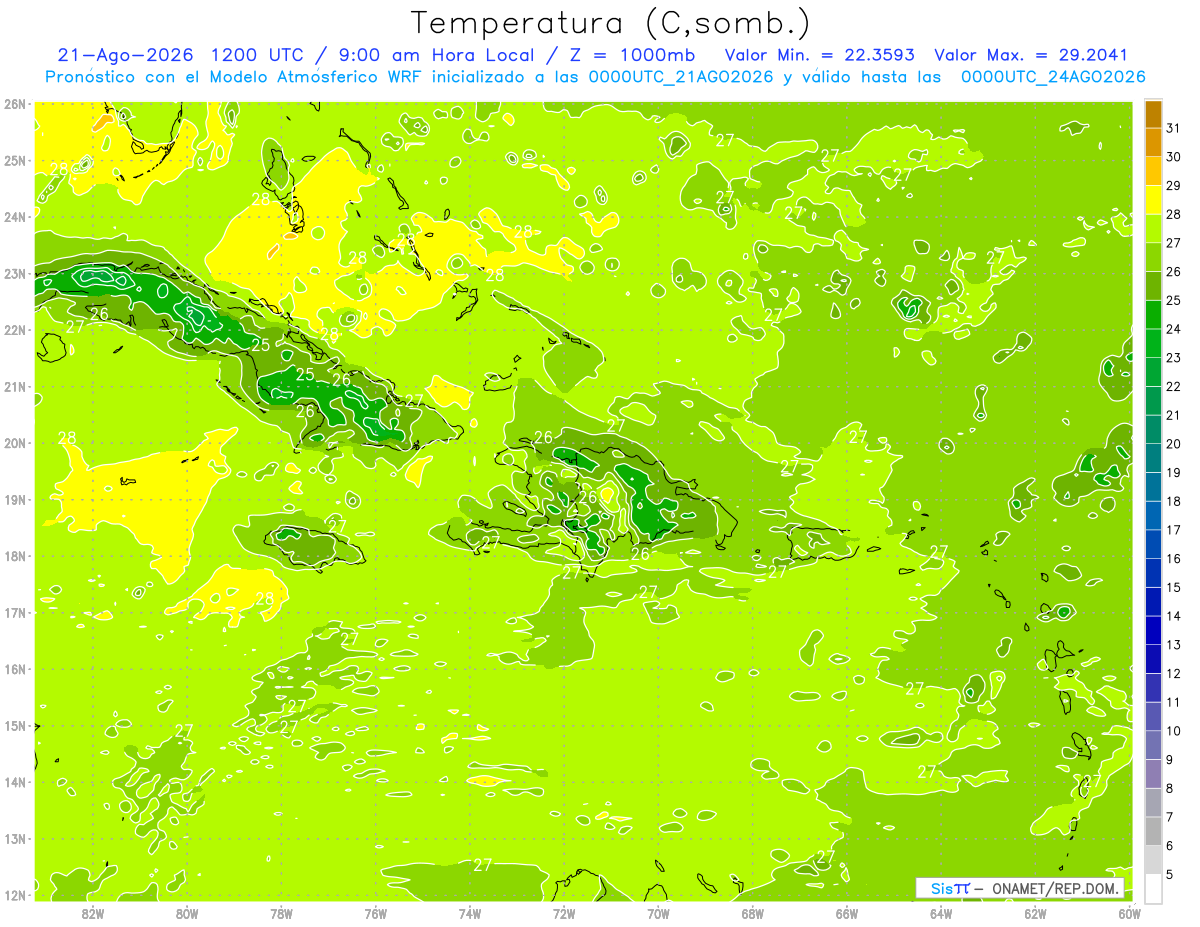Click the legend label "19"
This screenshot has height=927, width=1200.
point(1173,472)
